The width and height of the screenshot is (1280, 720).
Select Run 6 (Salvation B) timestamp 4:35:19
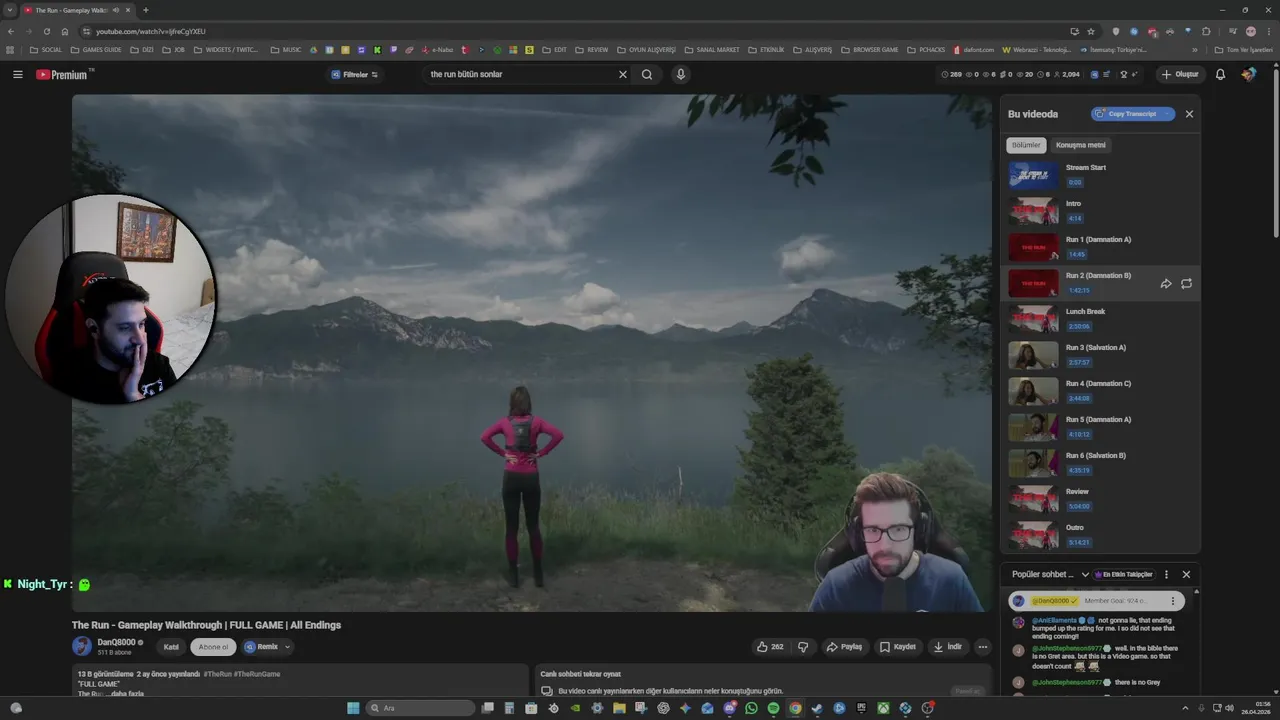(x=1078, y=470)
